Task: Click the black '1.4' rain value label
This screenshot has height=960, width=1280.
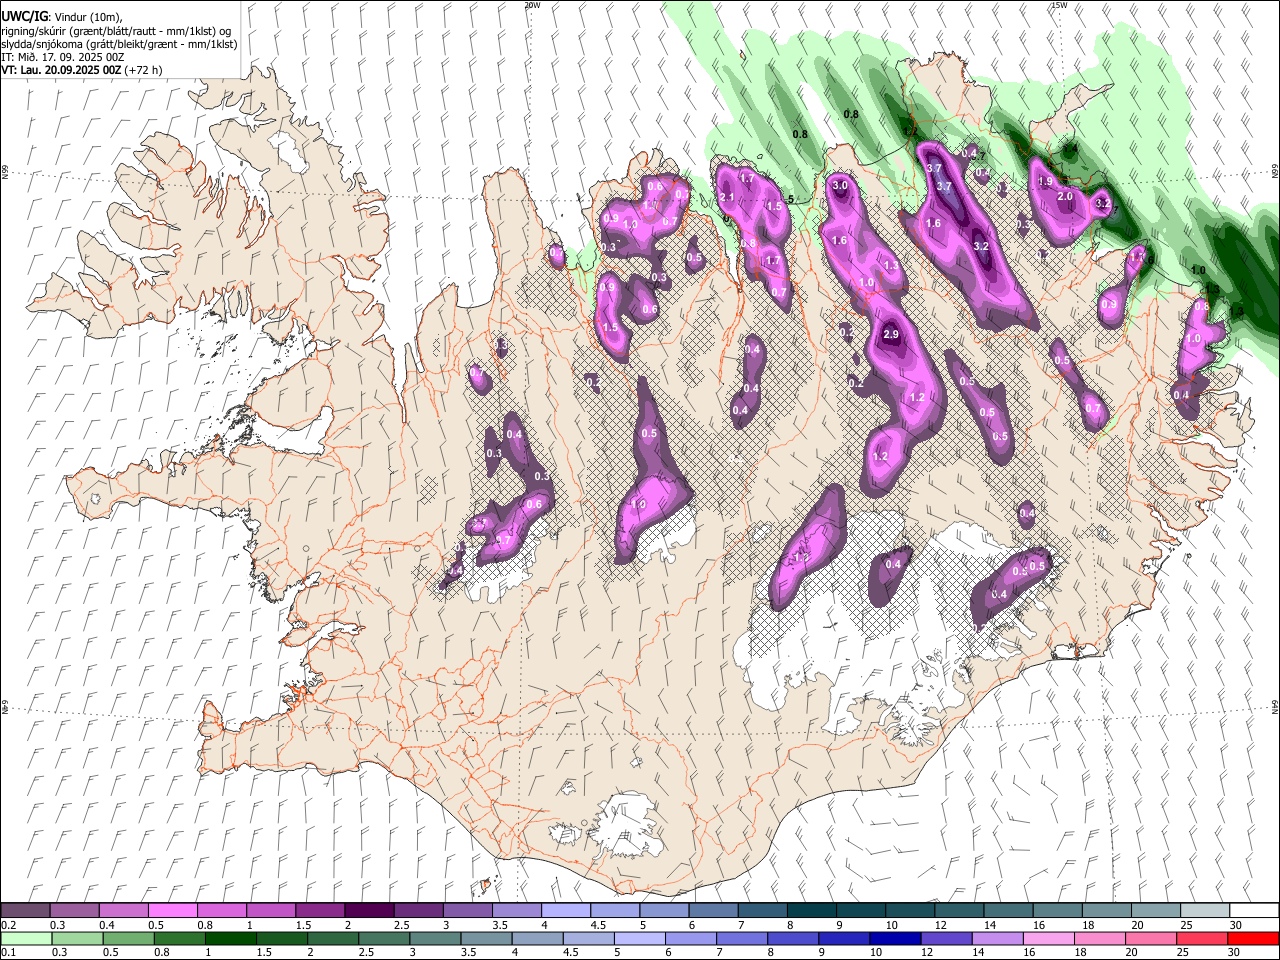Action: (1070, 149)
